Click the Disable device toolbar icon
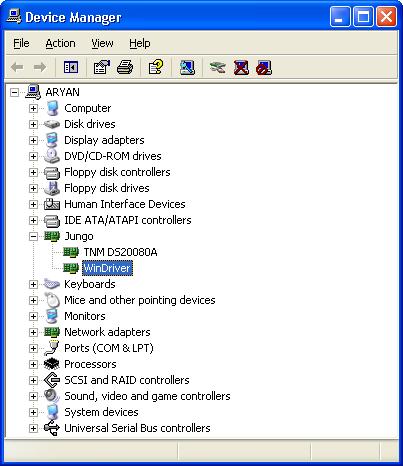 tap(264, 67)
